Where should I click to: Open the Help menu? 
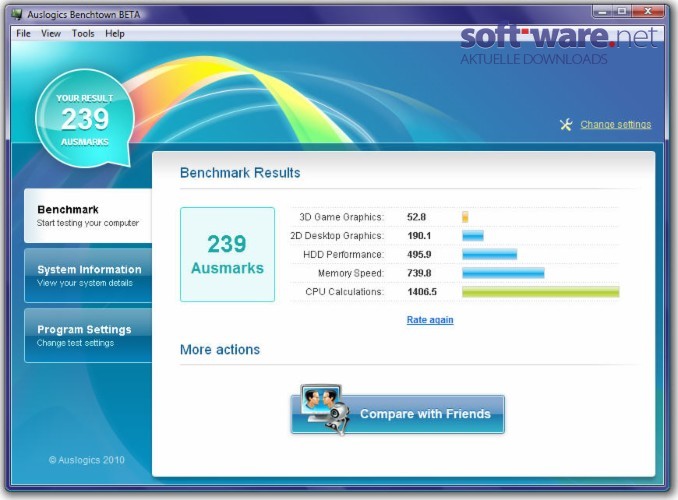pyautogui.click(x=115, y=33)
